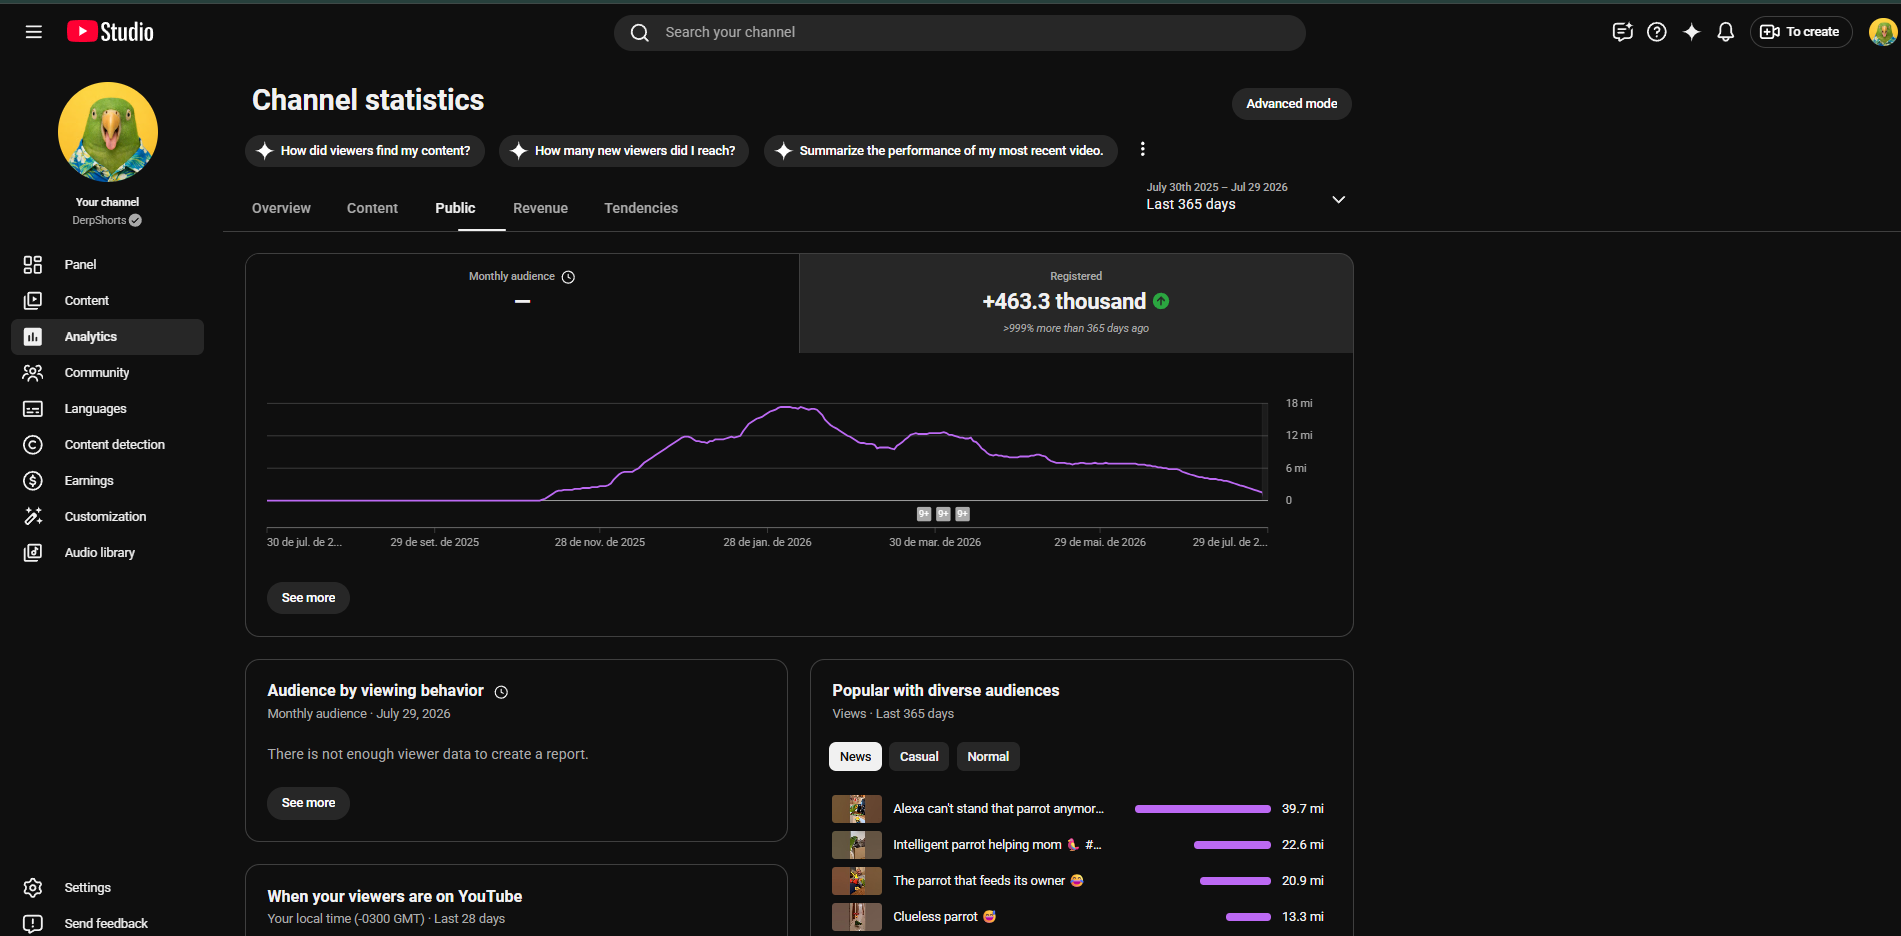Image resolution: width=1901 pixels, height=936 pixels.
Task: Click the Content icon in sidebar
Action: (33, 300)
